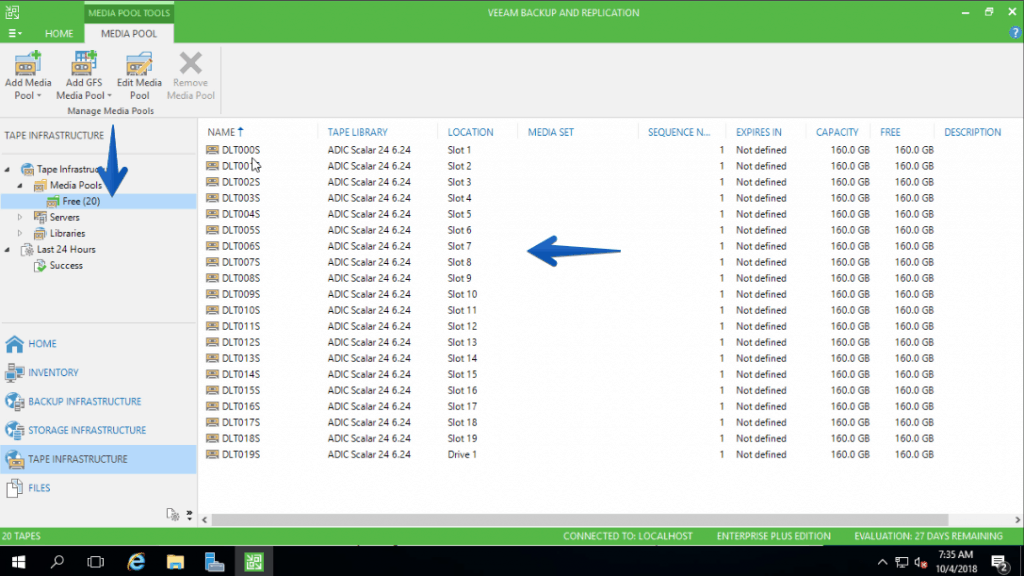Collapse the Tape Infrastructure tree node
Image resolution: width=1024 pixels, height=576 pixels.
tap(7, 170)
